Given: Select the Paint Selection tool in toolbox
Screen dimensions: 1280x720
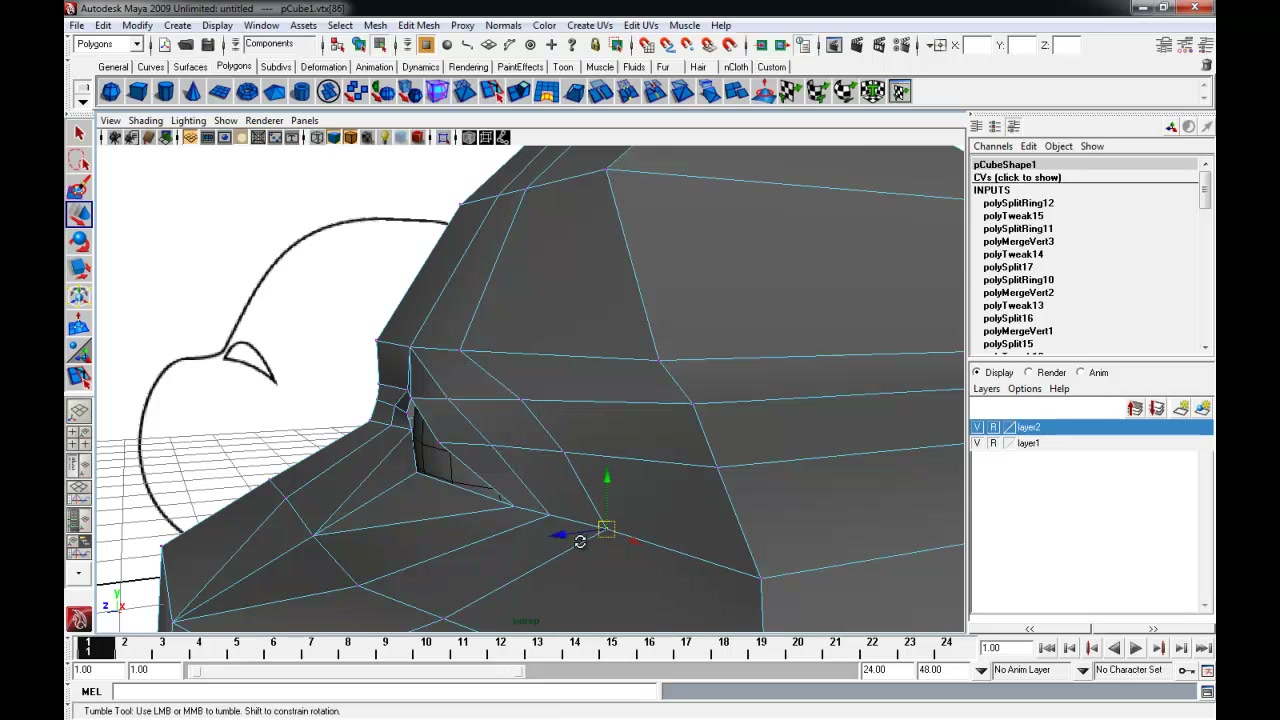Looking at the screenshot, I should [79, 187].
